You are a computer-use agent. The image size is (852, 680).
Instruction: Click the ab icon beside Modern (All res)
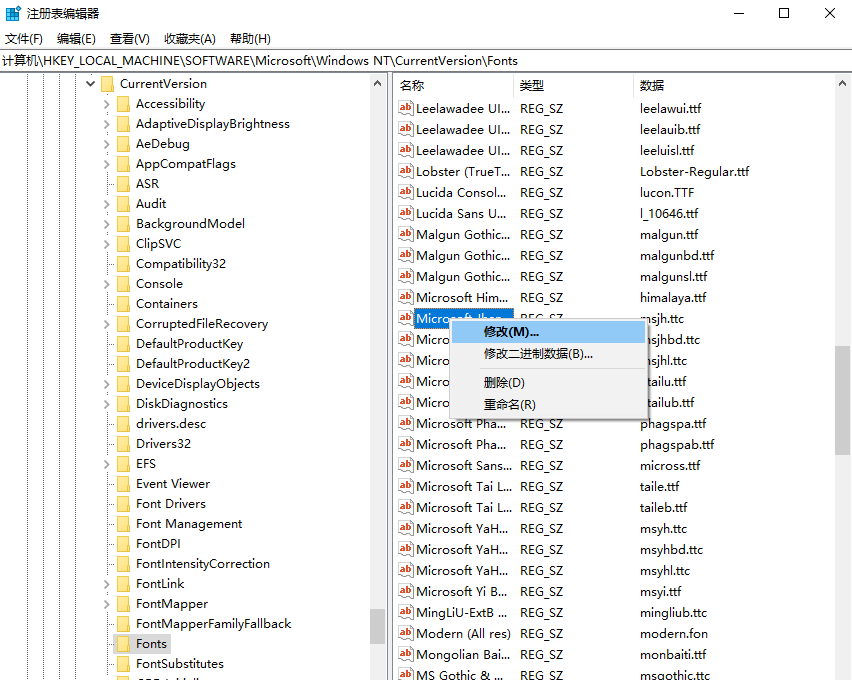405,633
